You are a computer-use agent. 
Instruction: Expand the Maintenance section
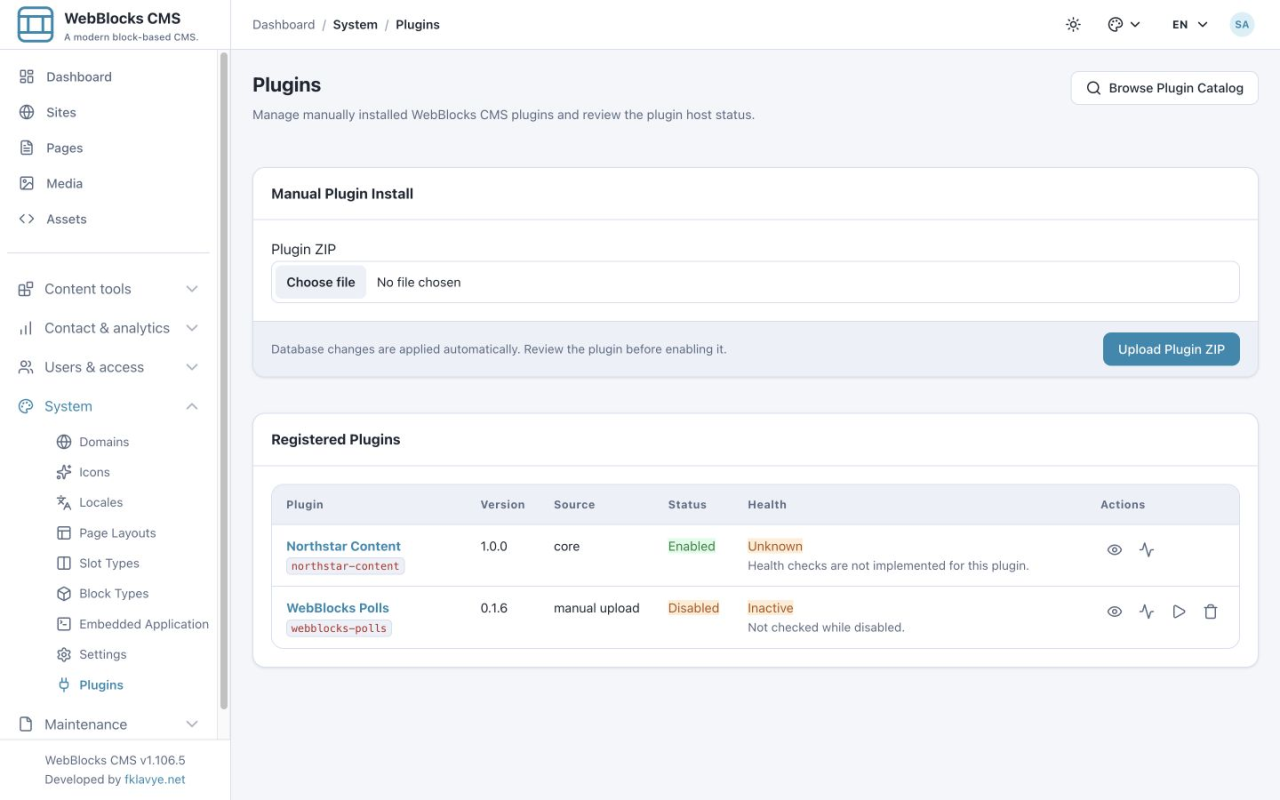[x=108, y=724]
